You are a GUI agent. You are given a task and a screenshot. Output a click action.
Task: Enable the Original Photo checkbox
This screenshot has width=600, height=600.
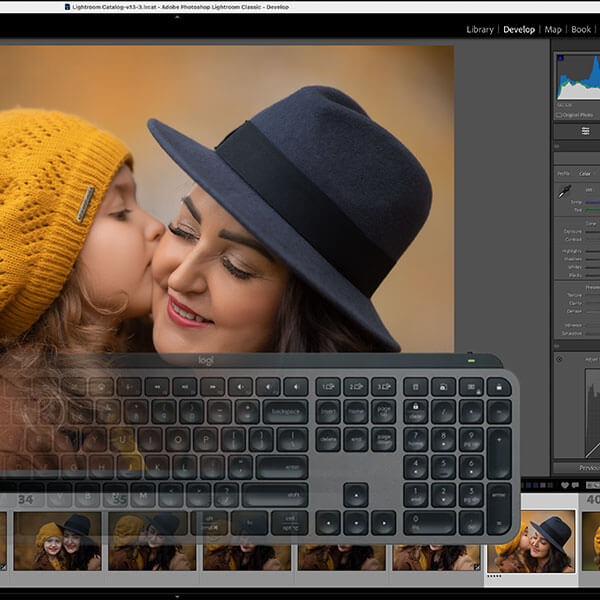pos(559,115)
